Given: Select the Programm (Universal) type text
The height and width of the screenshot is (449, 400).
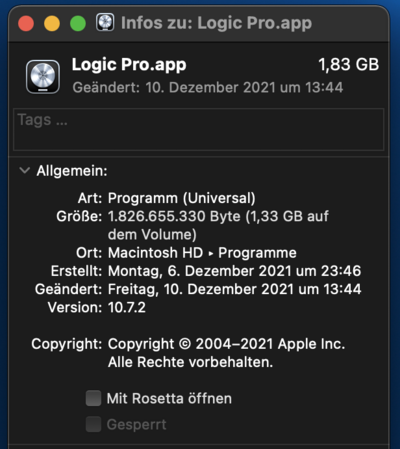Looking at the screenshot, I should pyautogui.click(x=182, y=198).
